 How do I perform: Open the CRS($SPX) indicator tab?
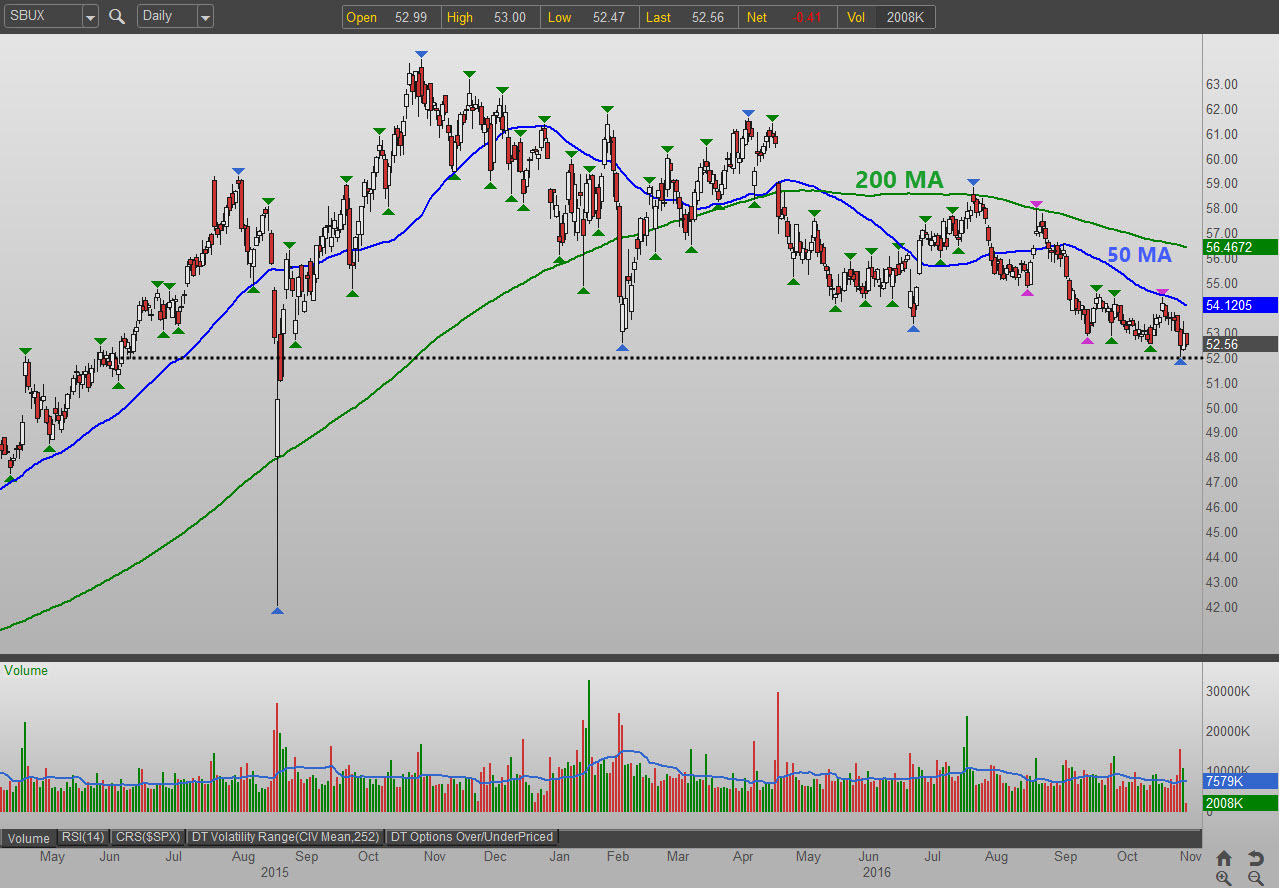(x=148, y=838)
